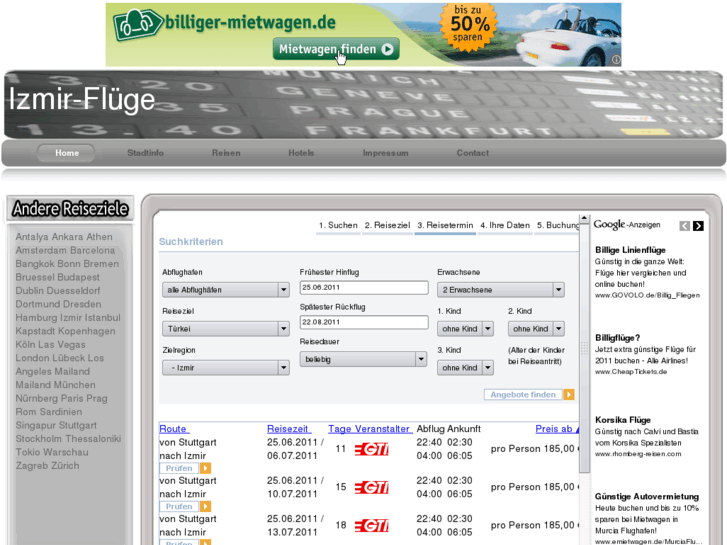
Task: Click the Izmir-Flüge header title
Action: tap(82, 99)
